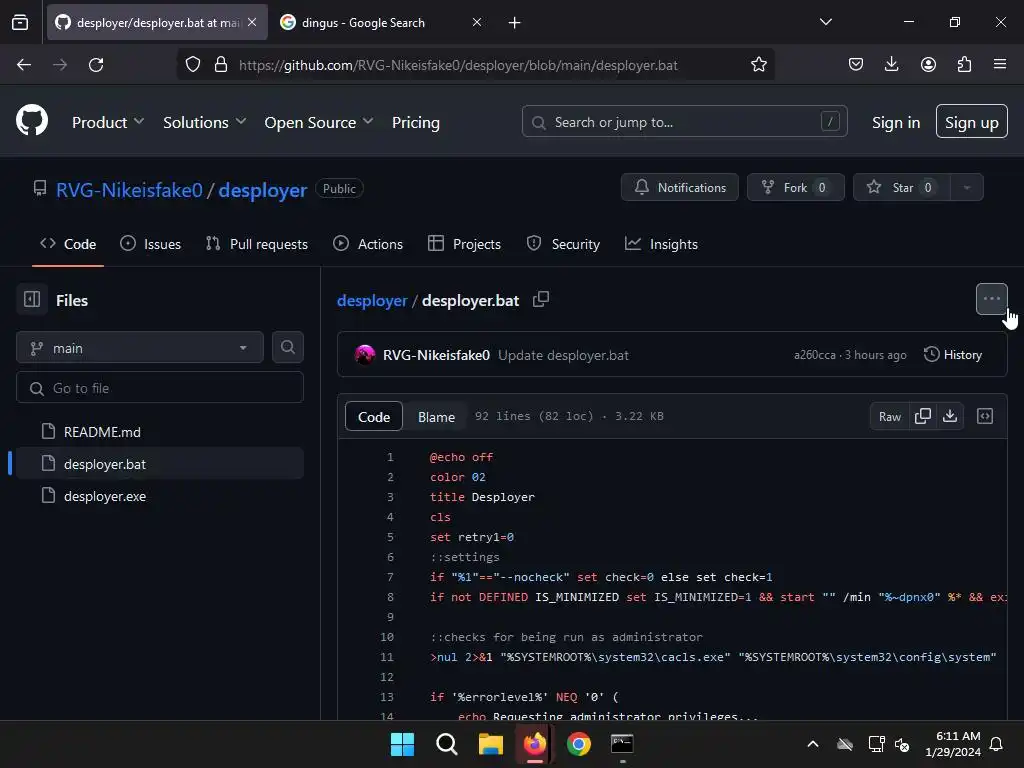Open the desployer repository name link
The height and width of the screenshot is (768, 1024).
[263, 190]
